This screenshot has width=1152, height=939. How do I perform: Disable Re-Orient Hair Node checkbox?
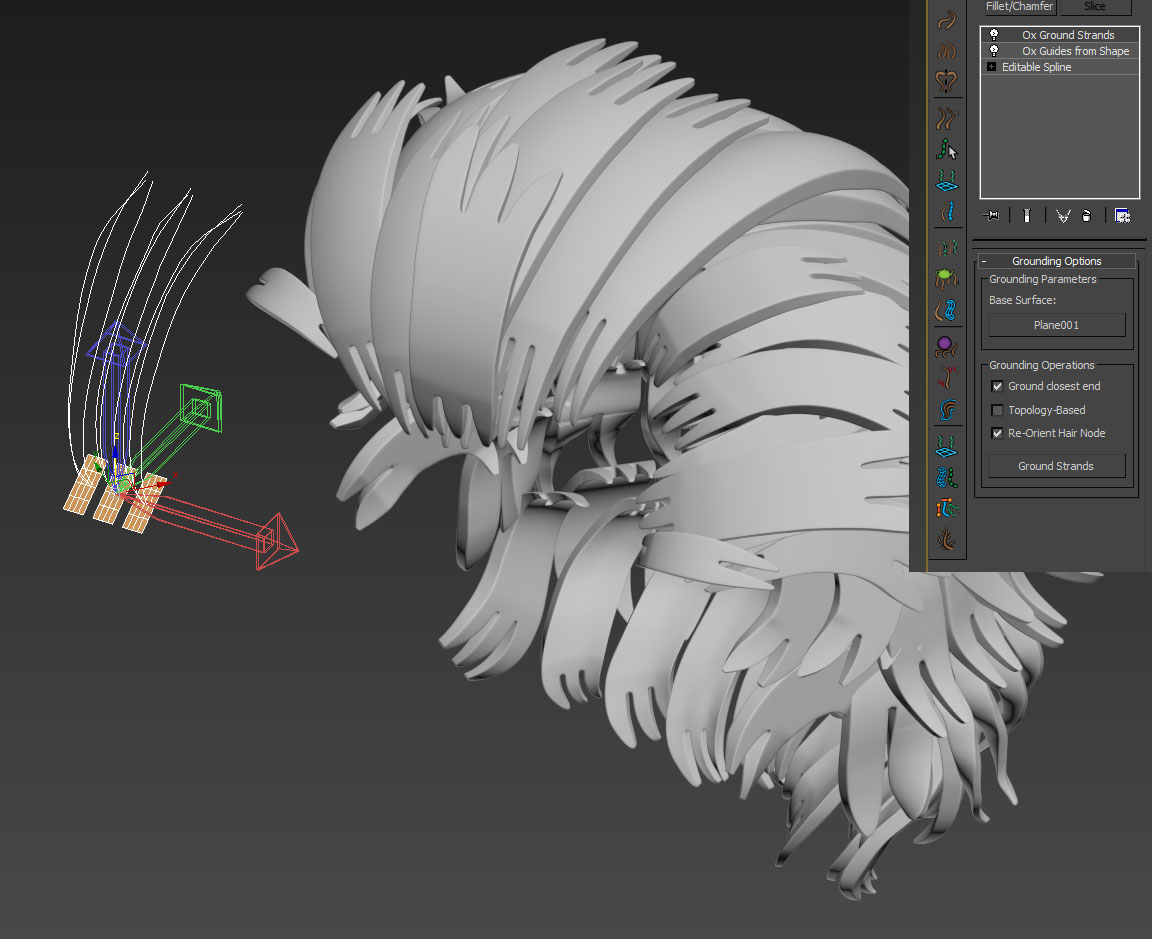pyautogui.click(x=997, y=433)
